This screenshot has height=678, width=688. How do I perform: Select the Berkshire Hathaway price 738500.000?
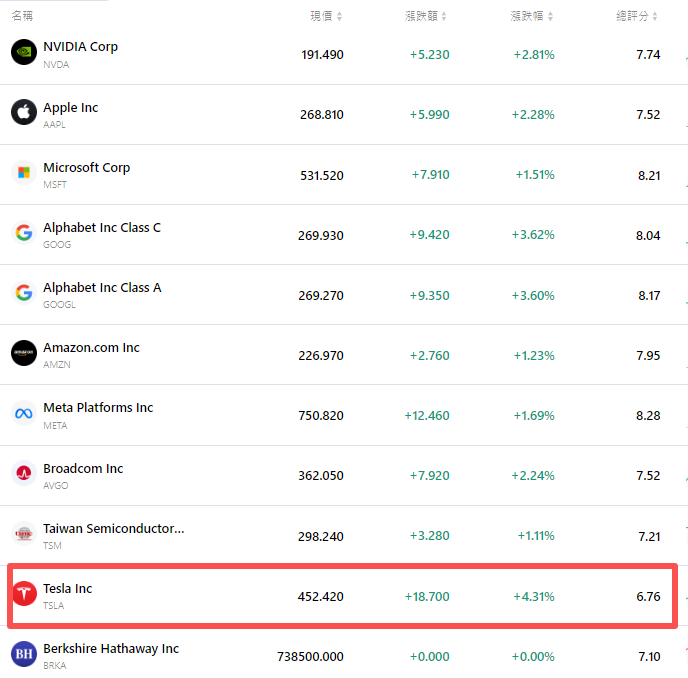coord(310,656)
